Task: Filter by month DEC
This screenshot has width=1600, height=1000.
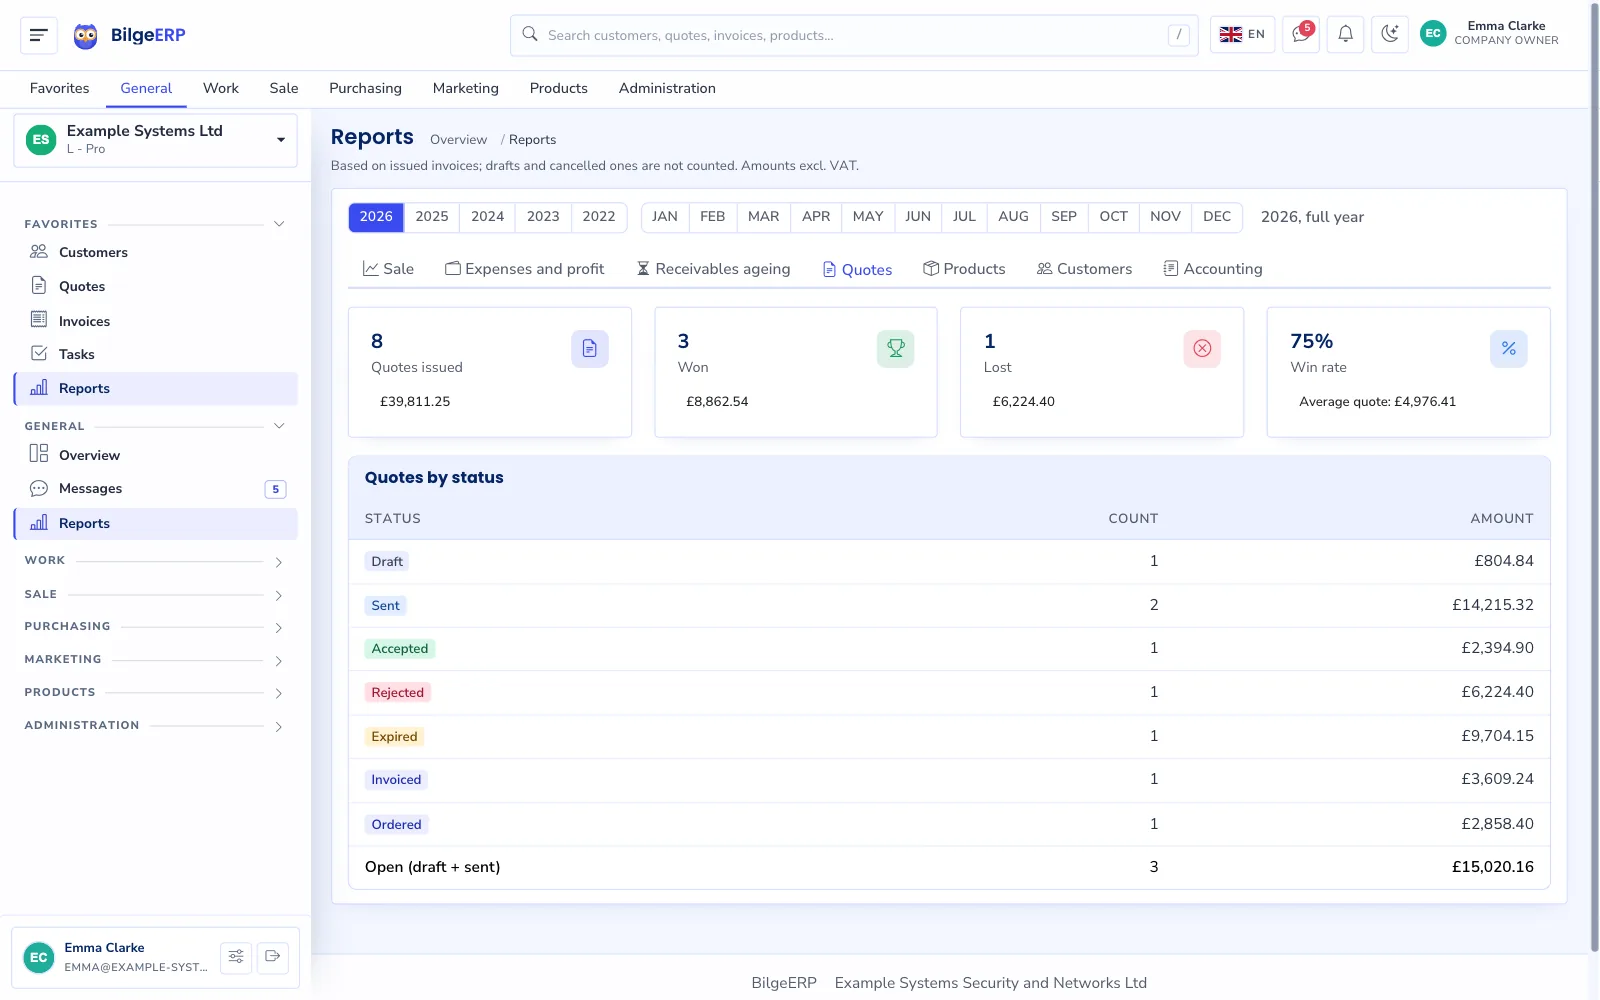Action: [1217, 217]
